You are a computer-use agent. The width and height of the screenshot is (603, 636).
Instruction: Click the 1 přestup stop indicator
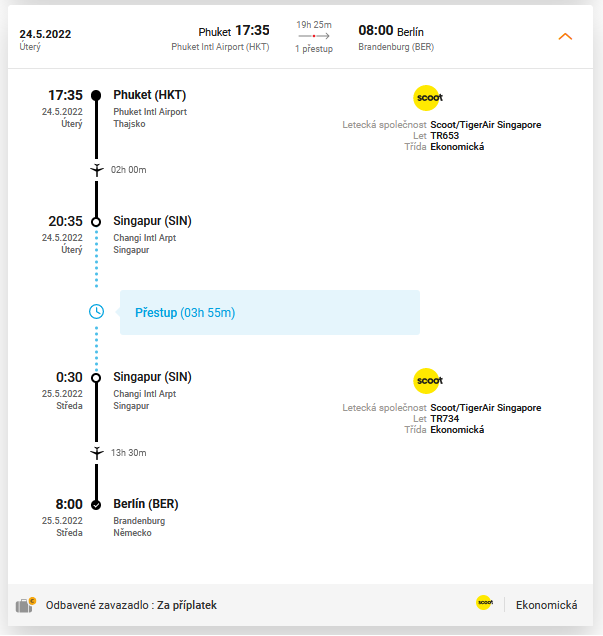[314, 49]
